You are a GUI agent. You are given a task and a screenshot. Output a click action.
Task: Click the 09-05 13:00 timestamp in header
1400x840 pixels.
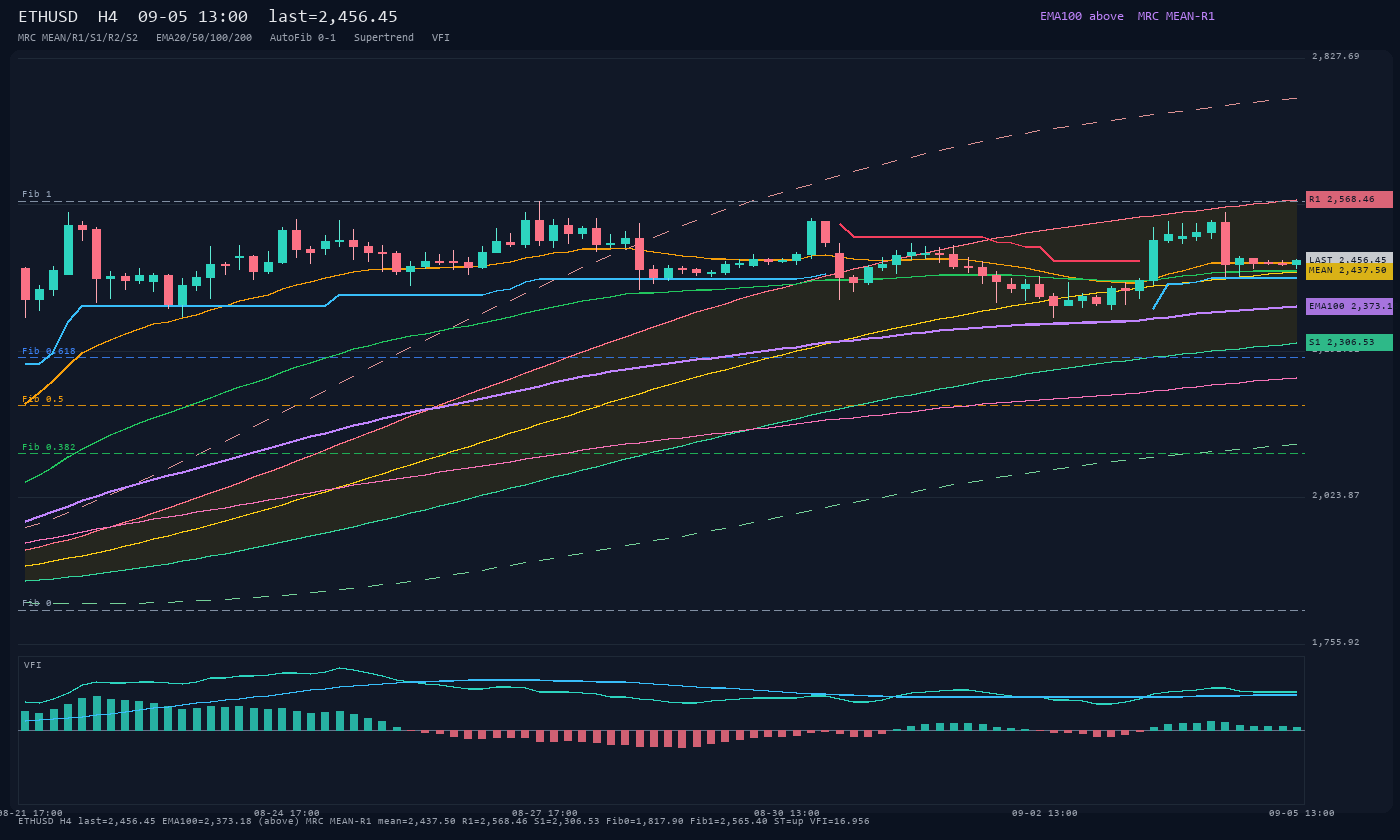pyautogui.click(x=193, y=17)
